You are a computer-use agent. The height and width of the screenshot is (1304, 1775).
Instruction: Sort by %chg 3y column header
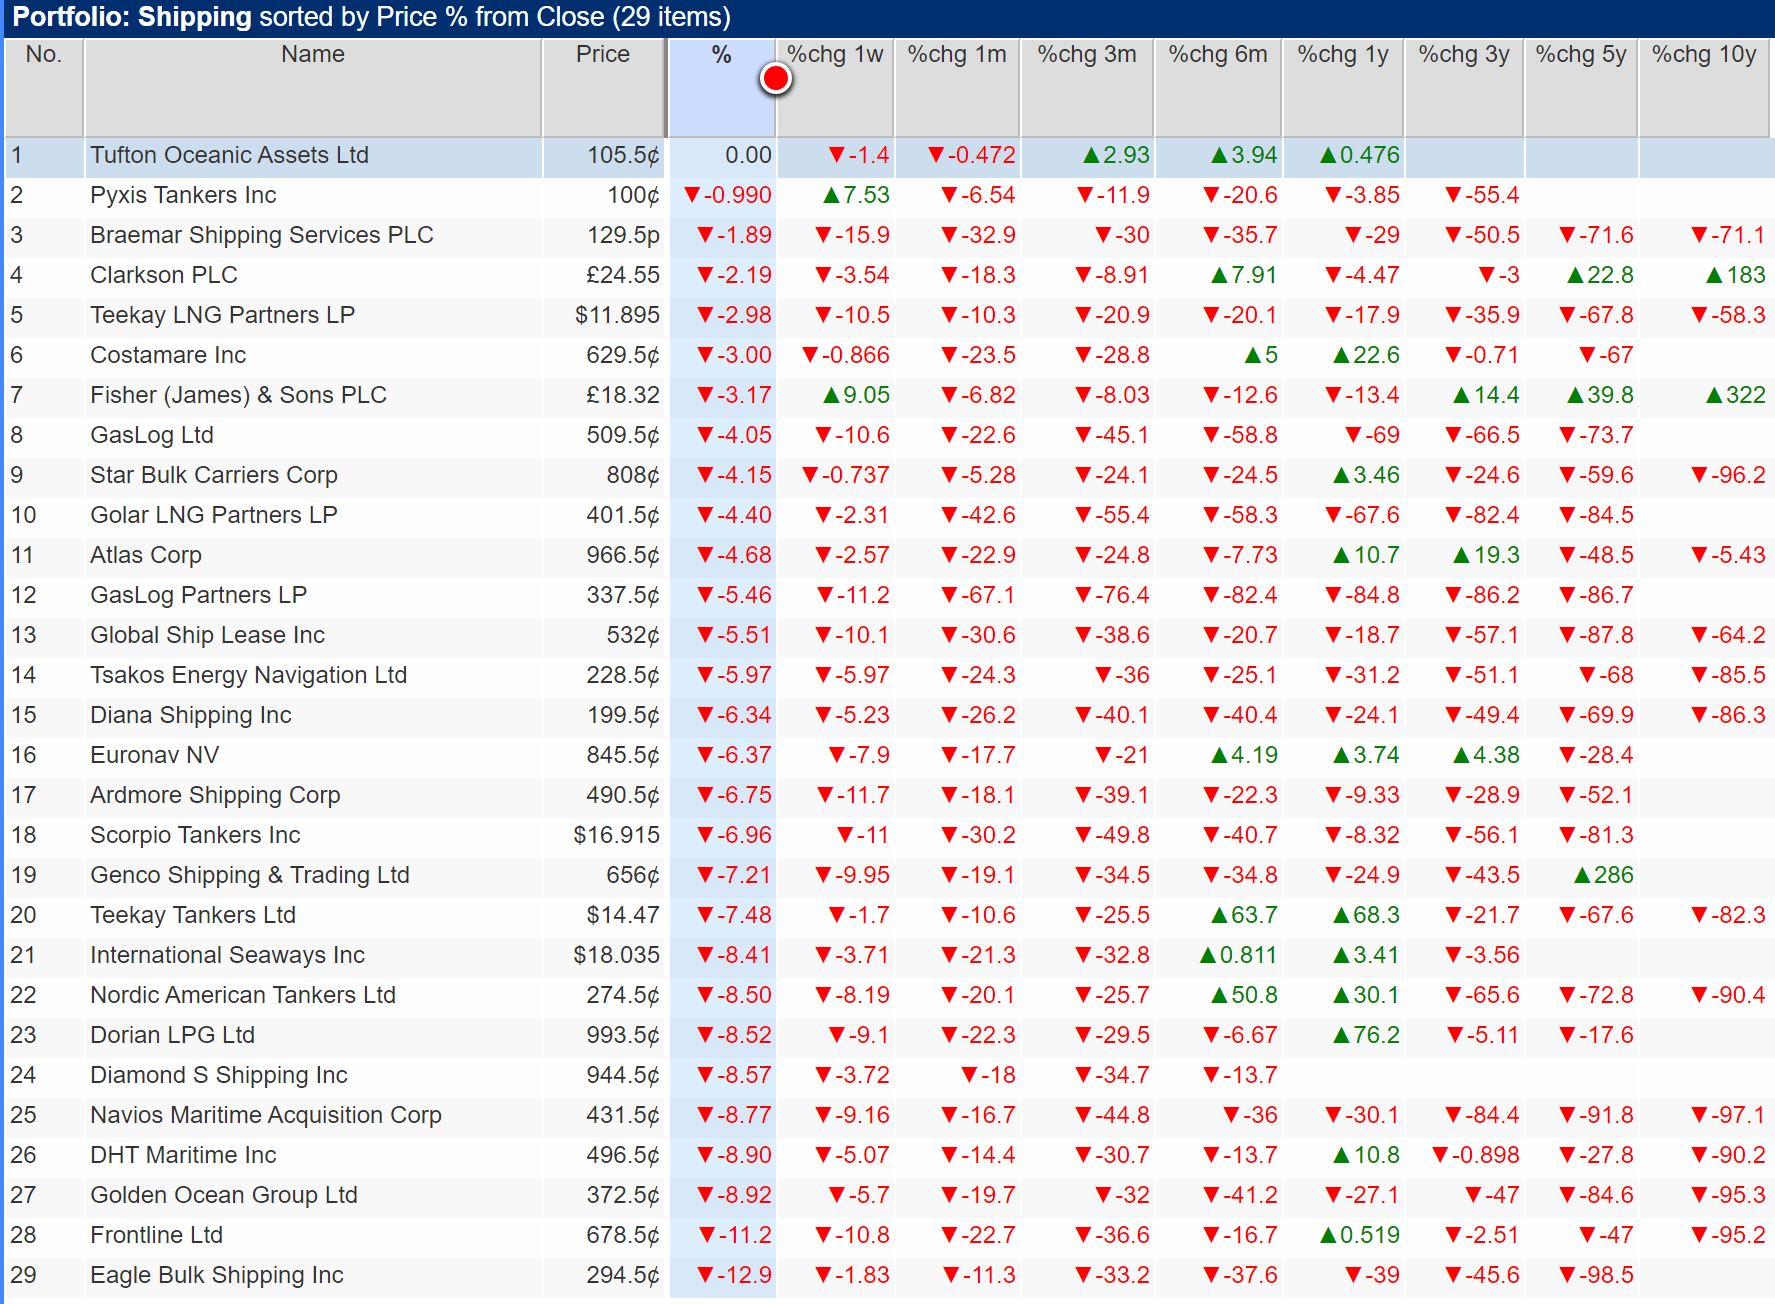[1464, 87]
